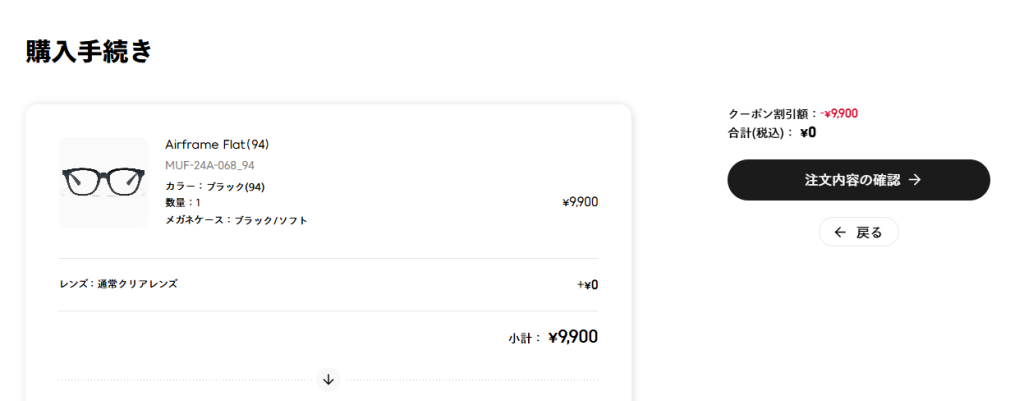Click the bold subtotal amount ¥9,900

pyautogui.click(x=573, y=337)
